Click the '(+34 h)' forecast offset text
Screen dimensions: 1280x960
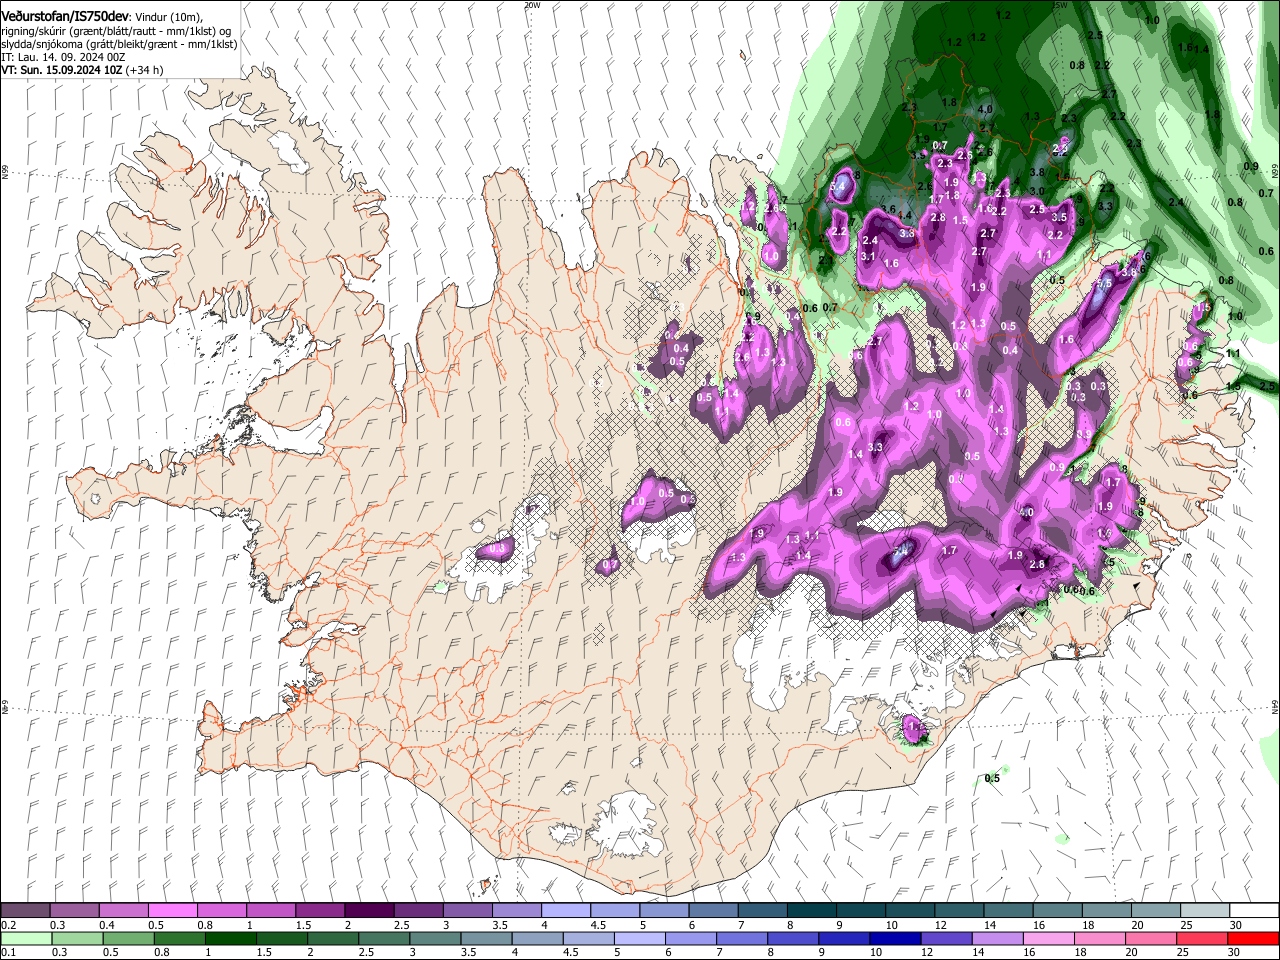click(143, 70)
